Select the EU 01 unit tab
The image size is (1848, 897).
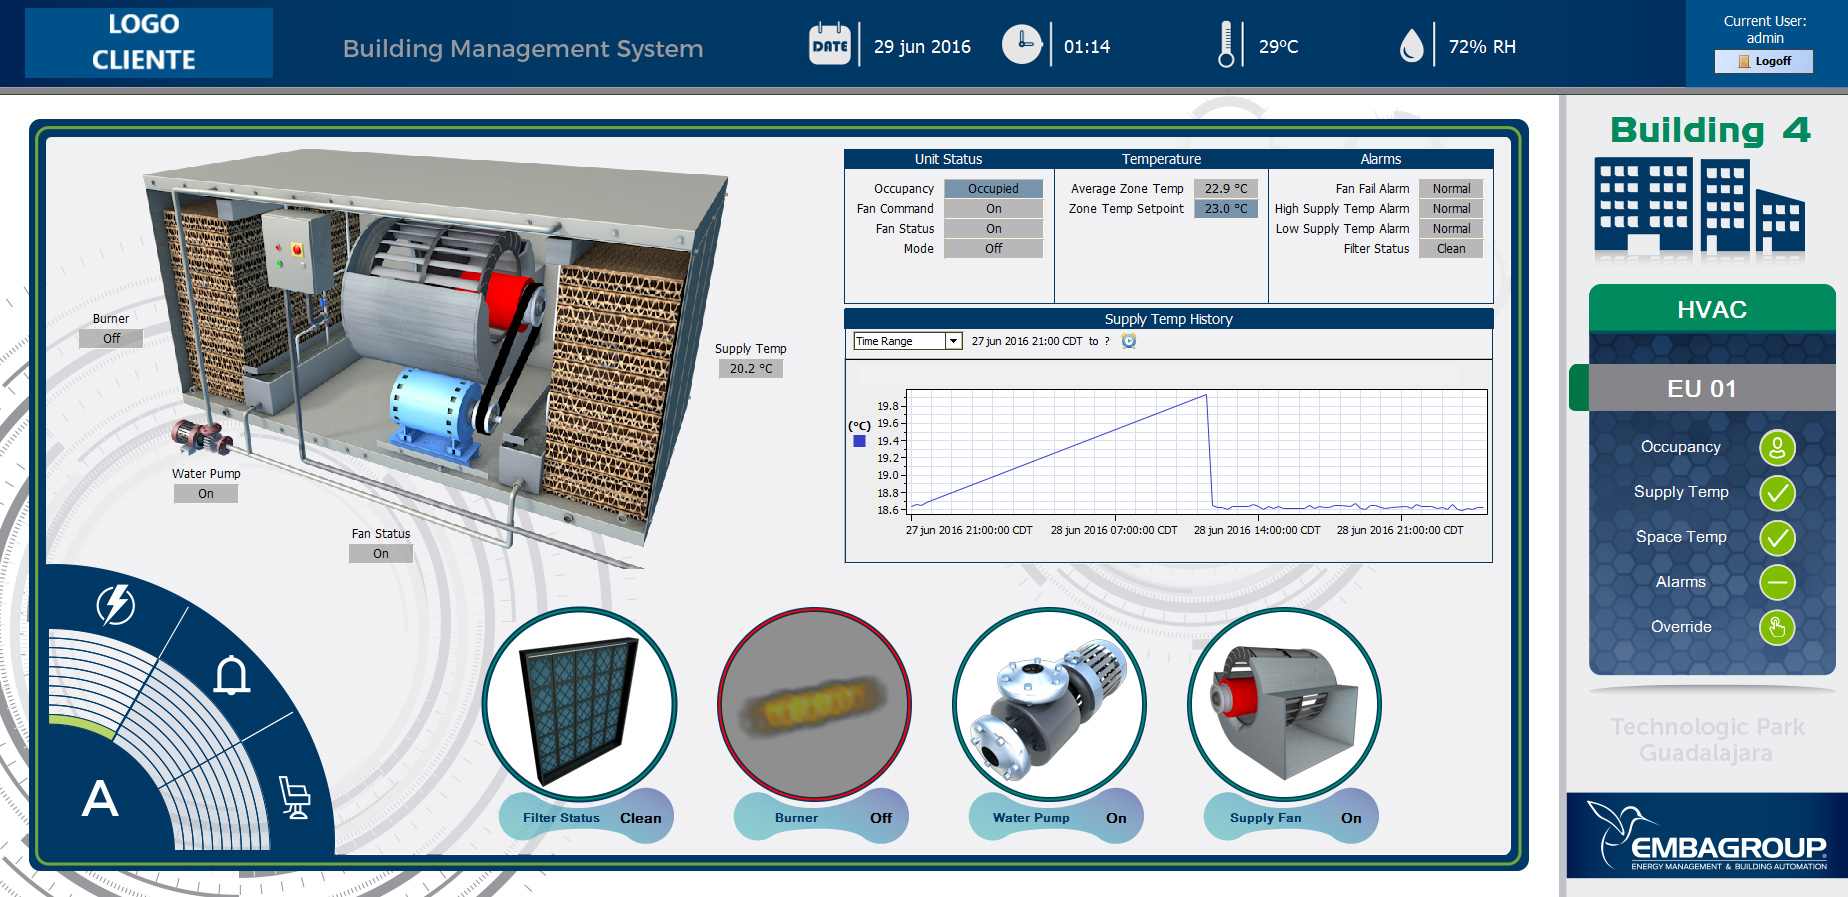coord(1702,388)
